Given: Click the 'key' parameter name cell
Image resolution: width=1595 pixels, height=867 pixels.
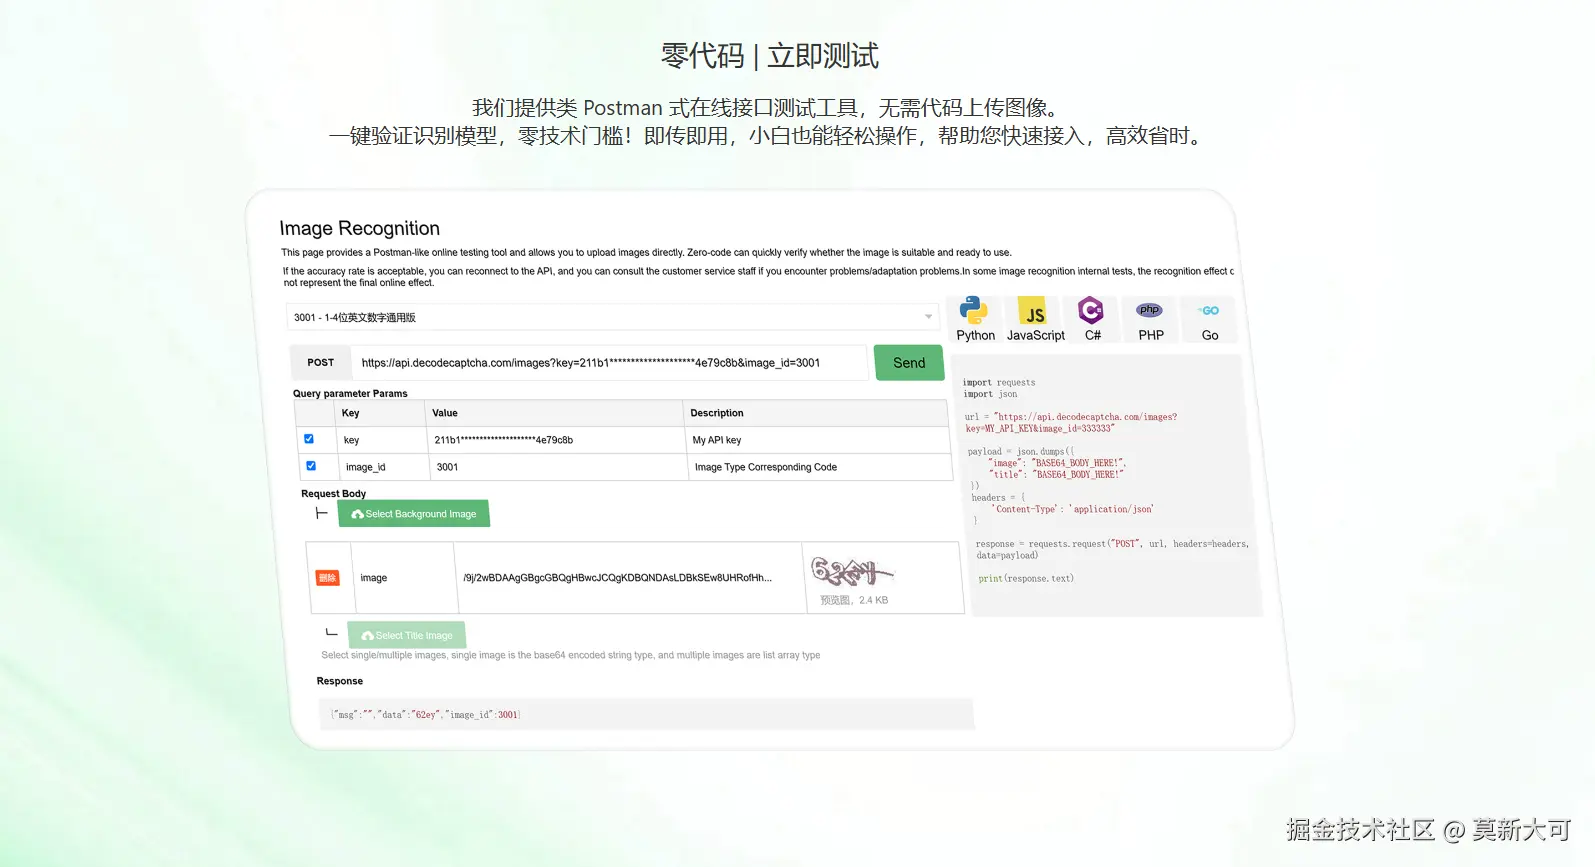Looking at the screenshot, I should point(382,440).
